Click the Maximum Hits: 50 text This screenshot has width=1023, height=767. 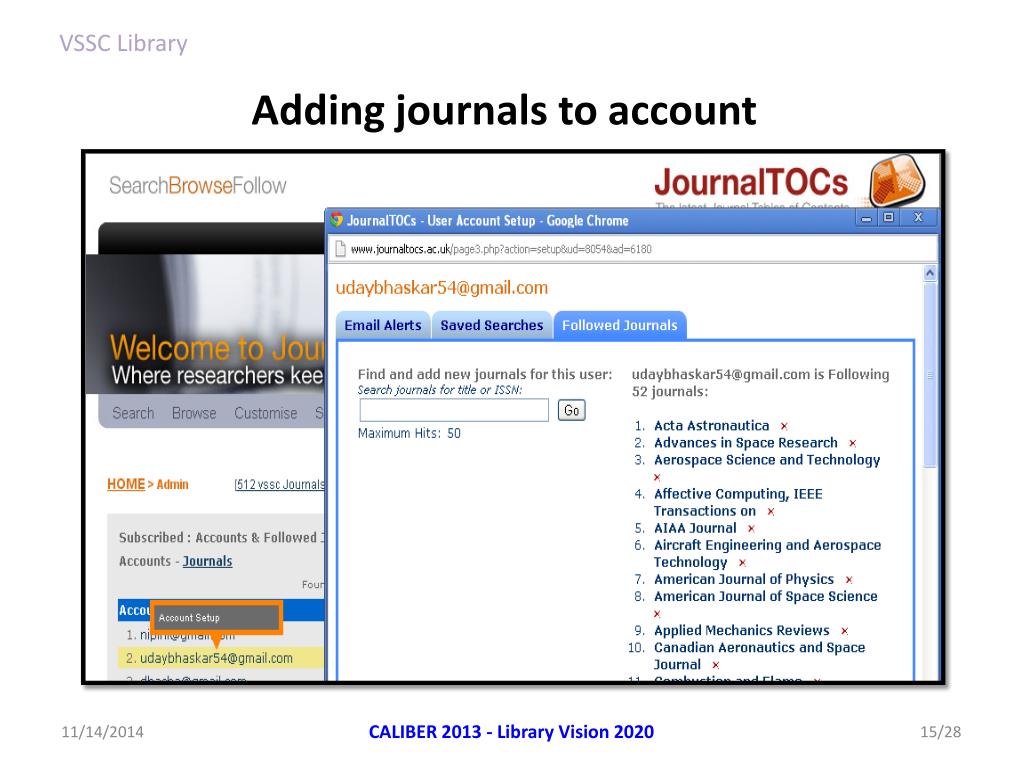(409, 434)
